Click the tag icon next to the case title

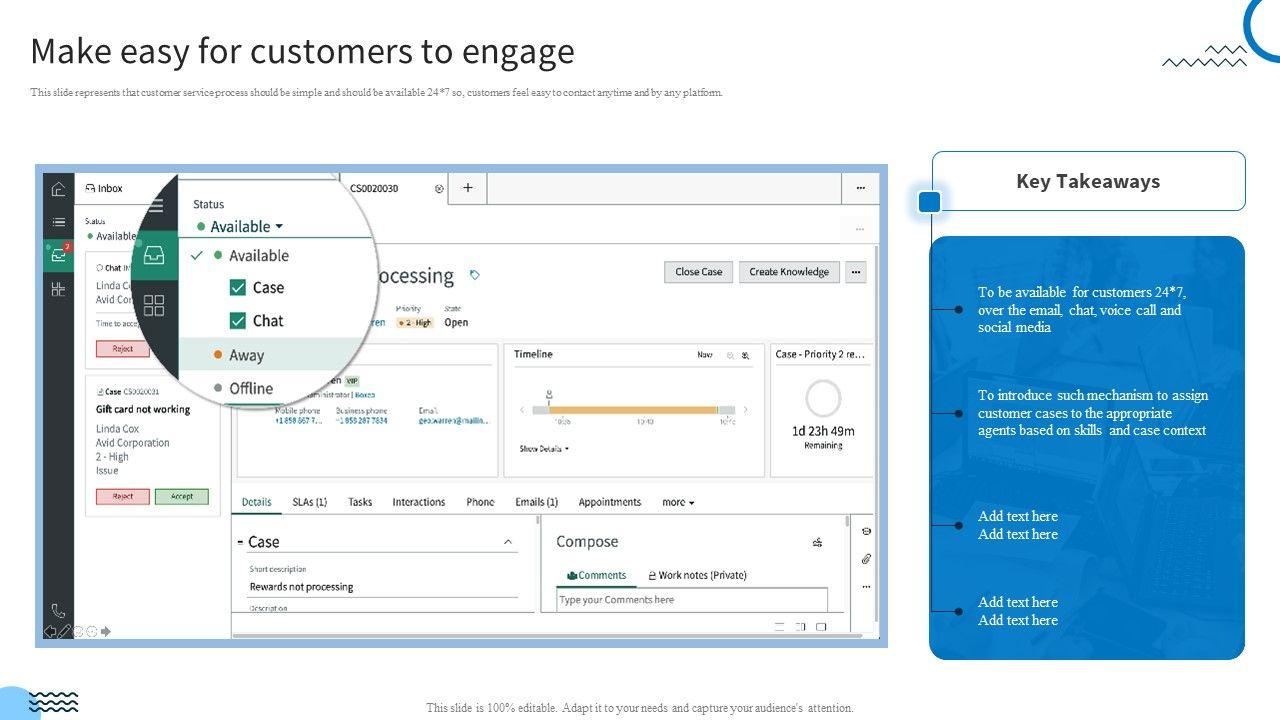pyautogui.click(x=475, y=275)
